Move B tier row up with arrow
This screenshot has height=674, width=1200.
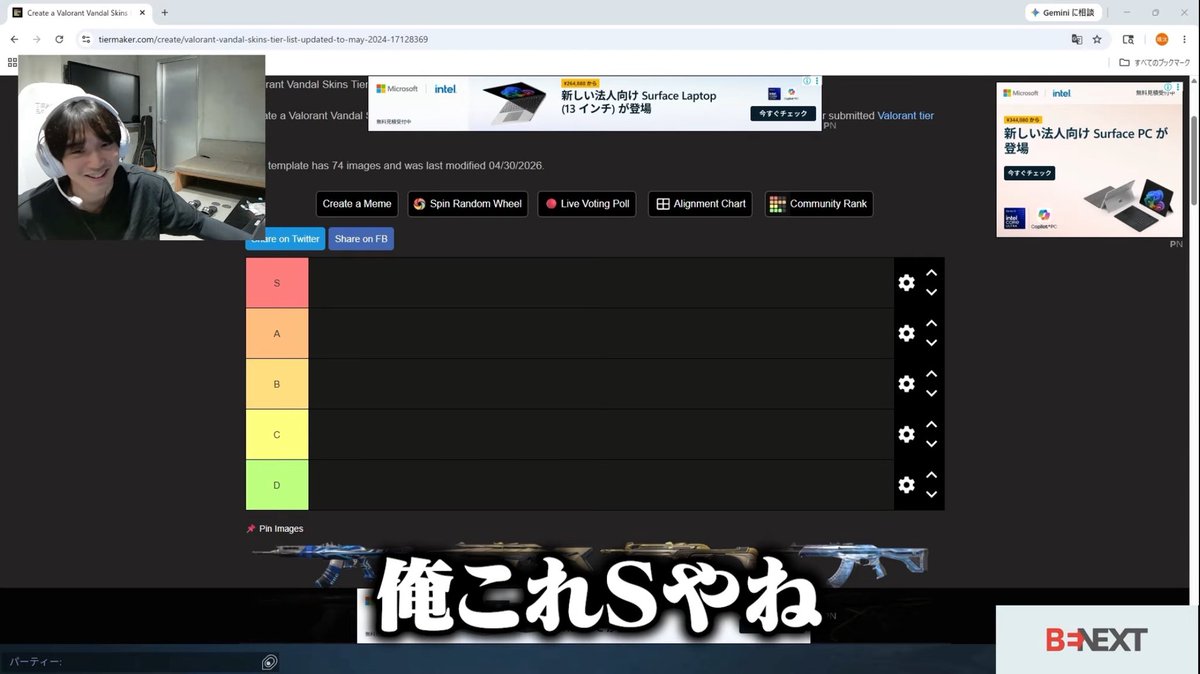pyautogui.click(x=931, y=374)
